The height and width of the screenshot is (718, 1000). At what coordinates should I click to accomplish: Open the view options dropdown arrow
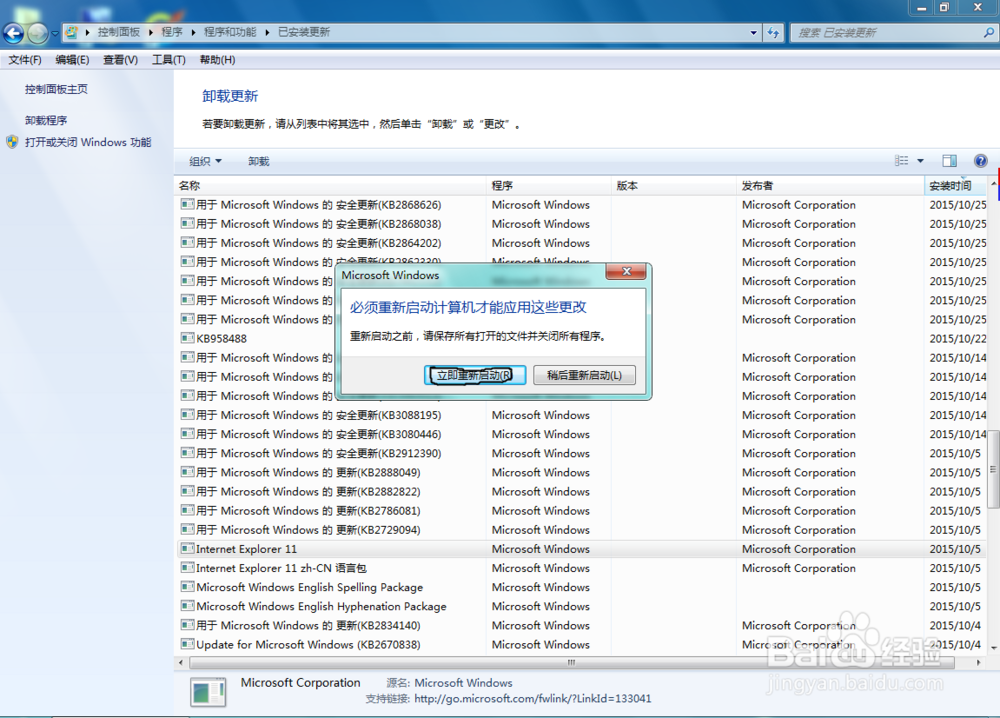click(920, 161)
